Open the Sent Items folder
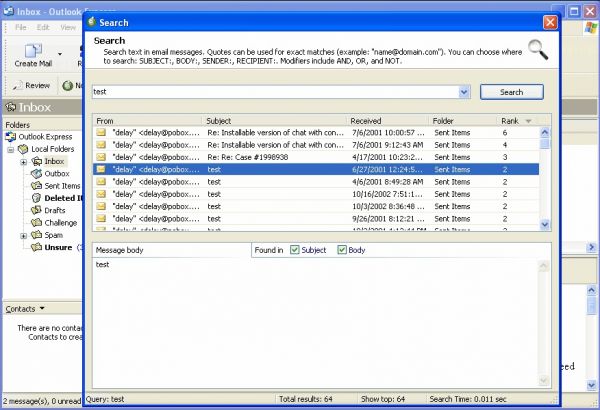Screen dimensions: 600x410 click(x=61, y=186)
